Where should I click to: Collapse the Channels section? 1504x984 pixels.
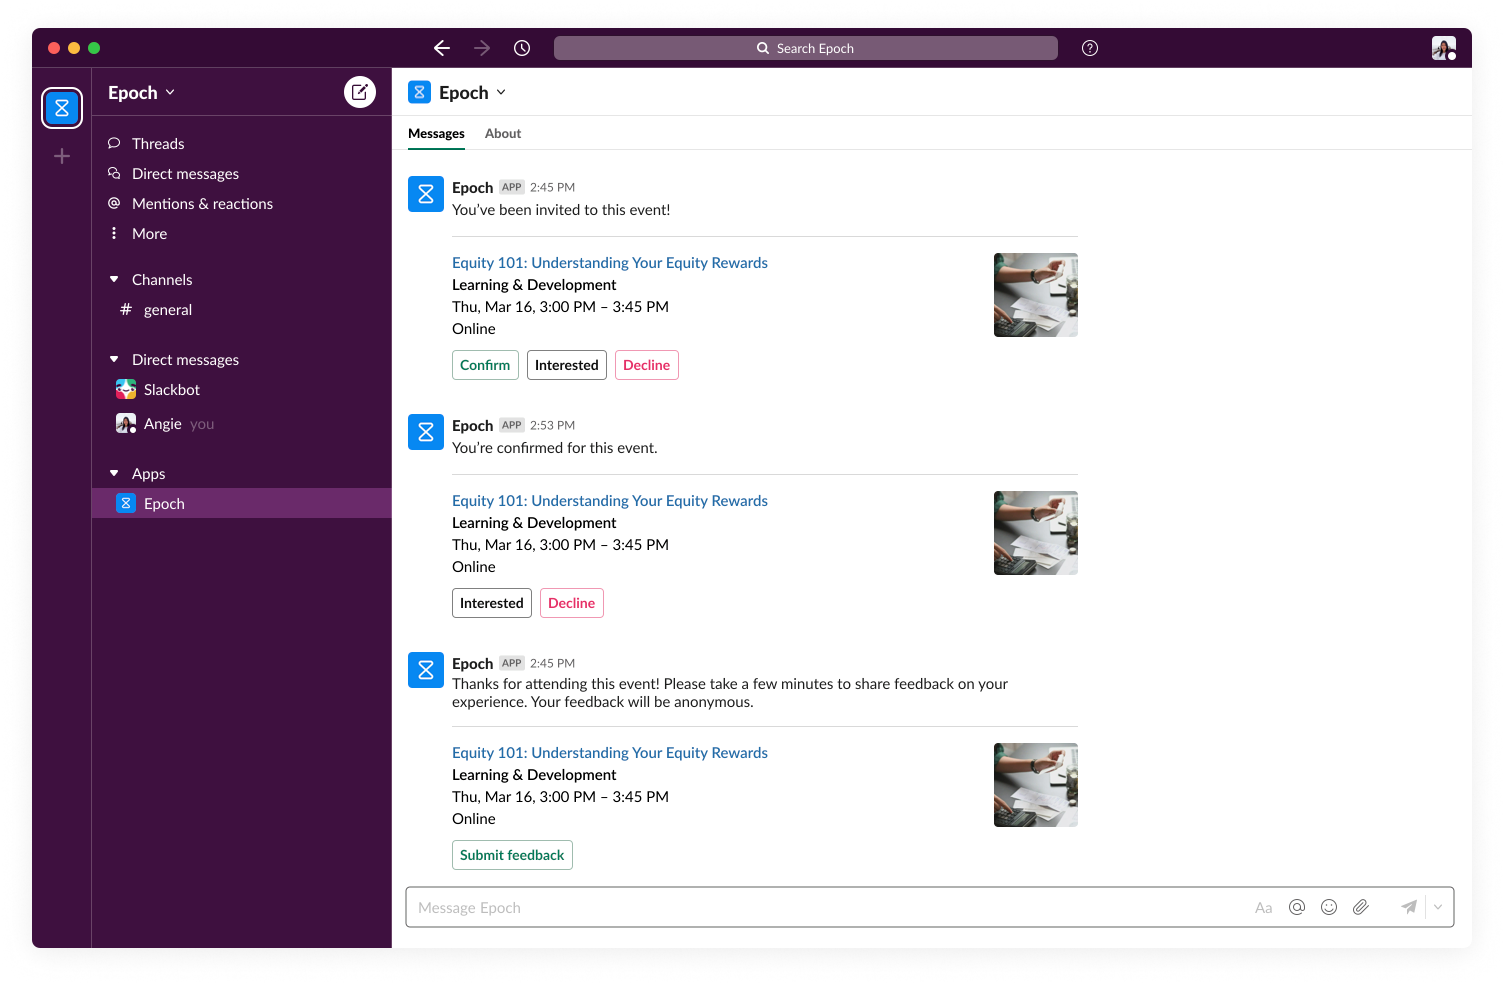point(114,280)
